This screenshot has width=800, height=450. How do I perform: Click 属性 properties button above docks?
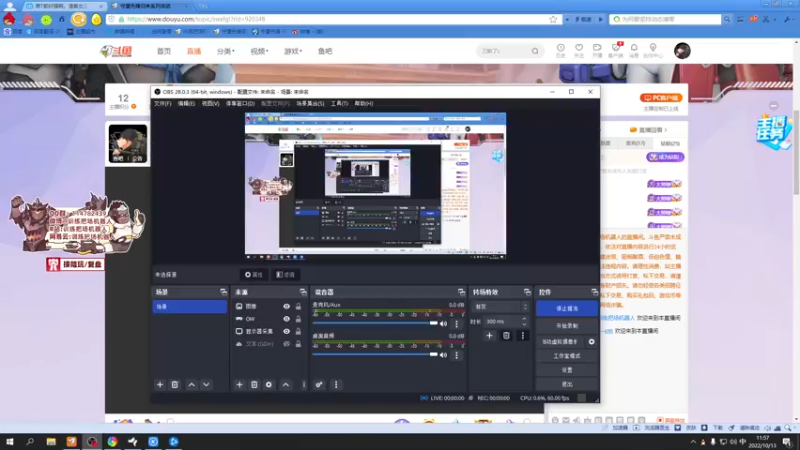[x=254, y=274]
